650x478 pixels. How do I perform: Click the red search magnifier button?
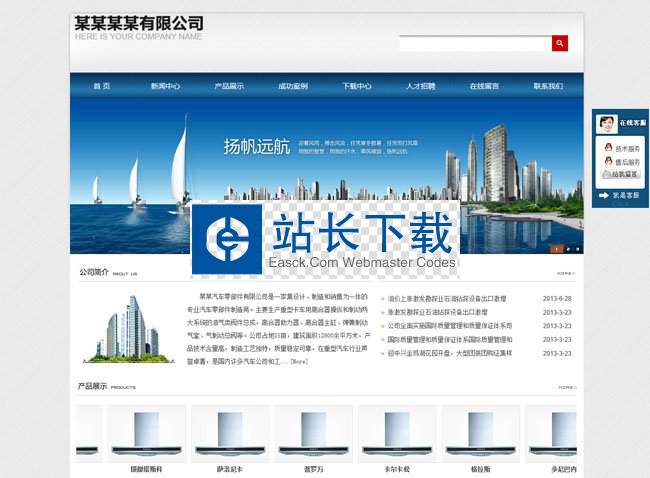[559, 43]
